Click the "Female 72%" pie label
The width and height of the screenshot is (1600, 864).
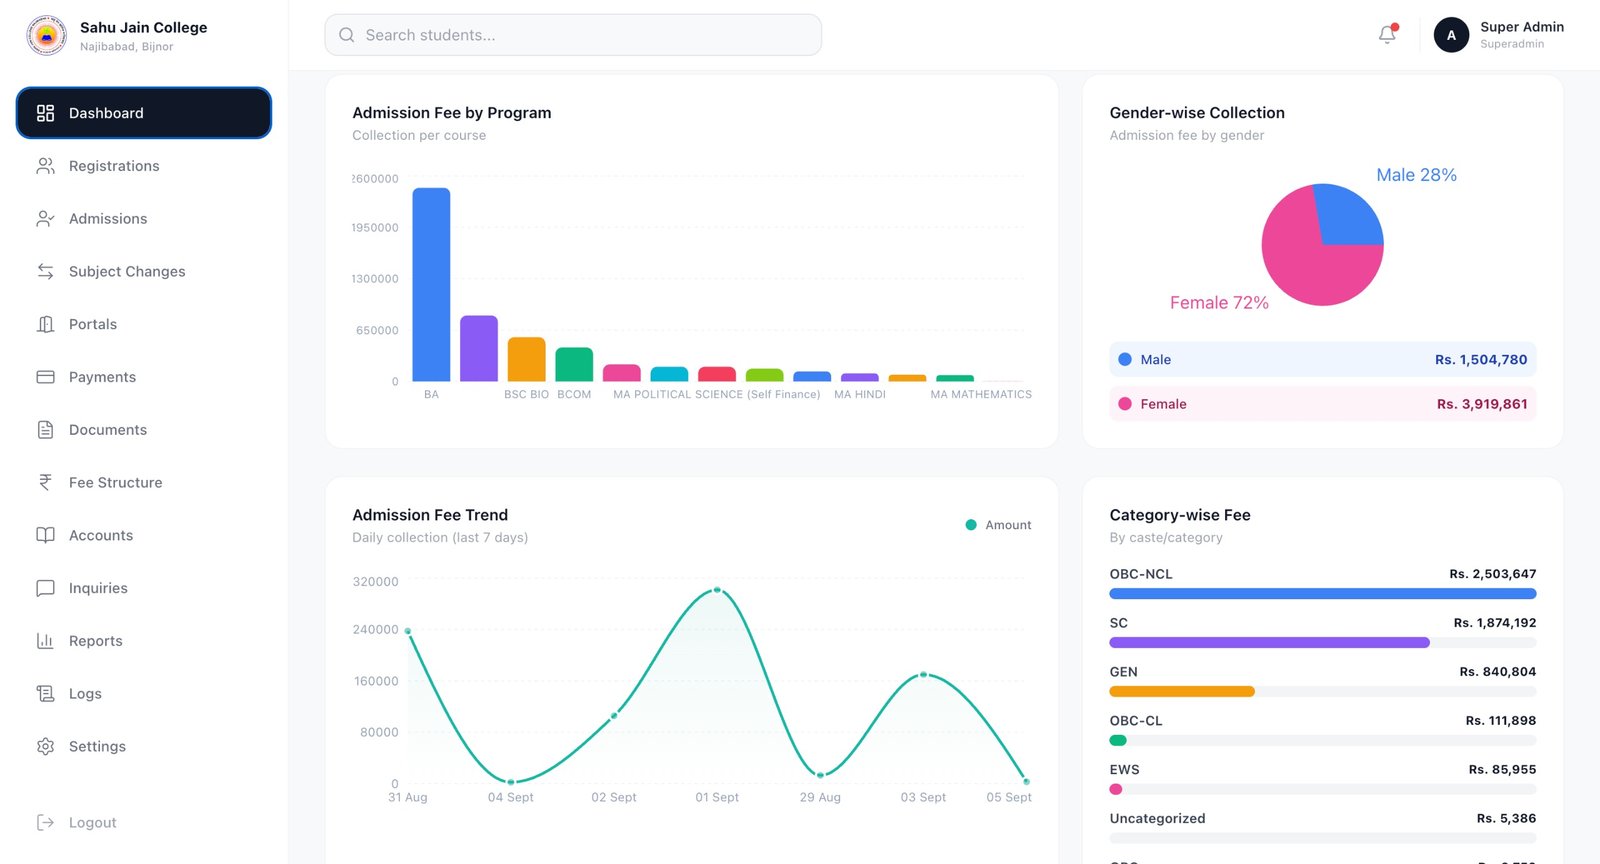[1219, 303]
